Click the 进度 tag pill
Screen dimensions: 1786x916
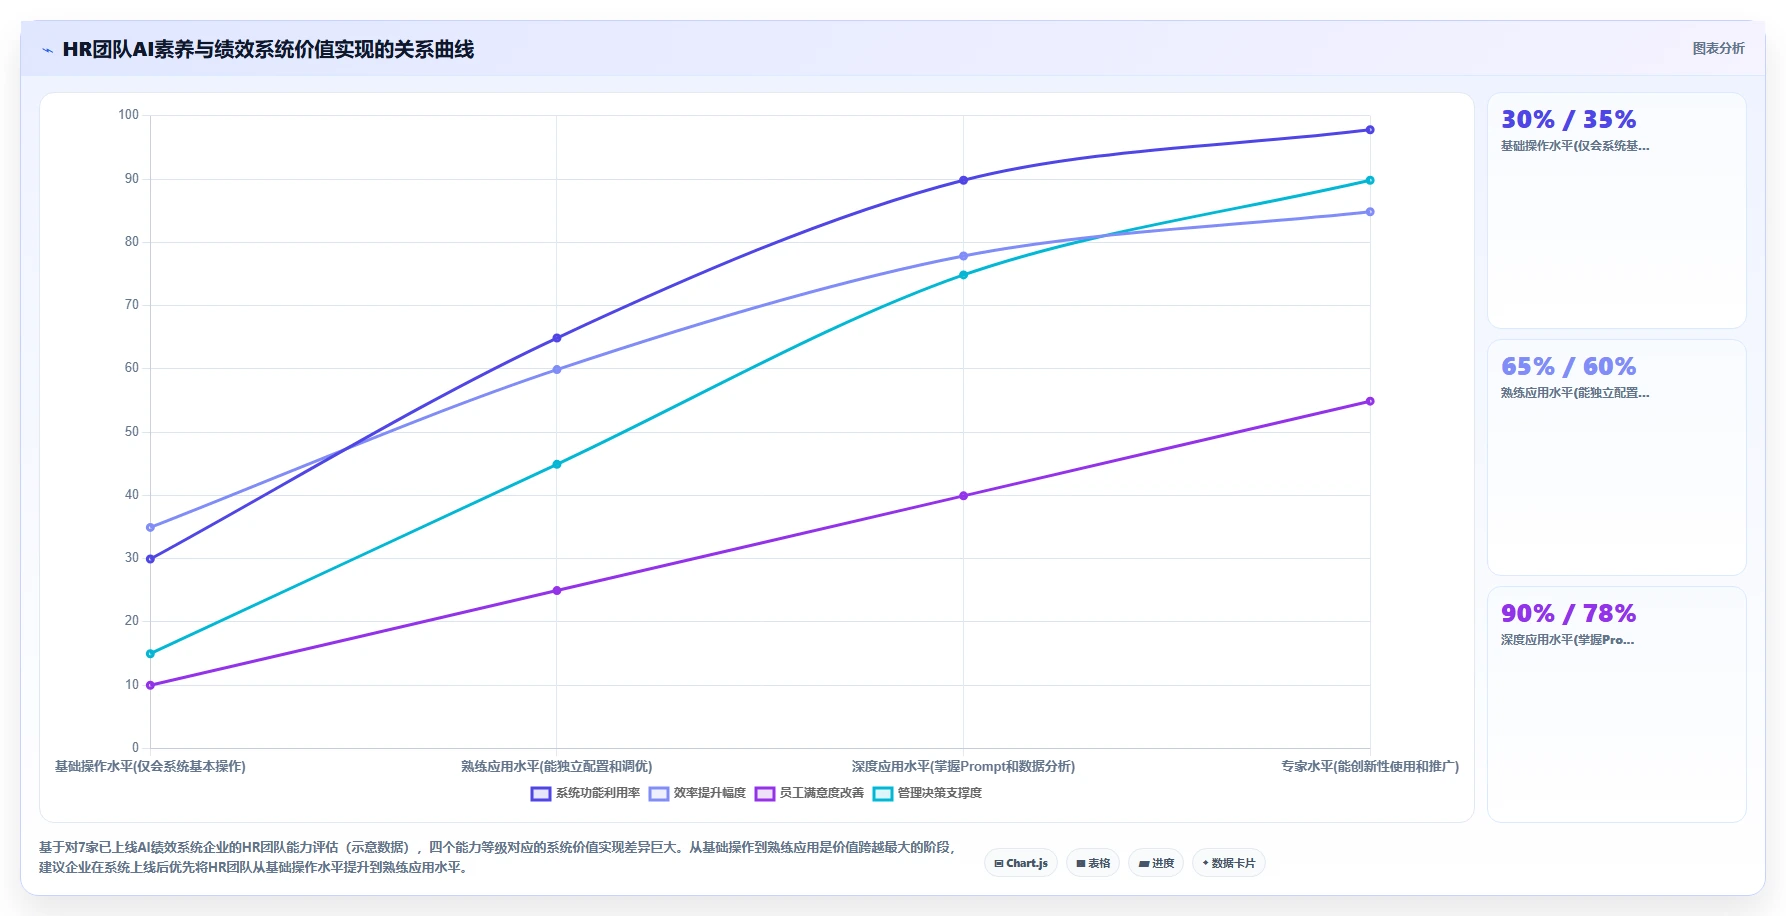pyautogui.click(x=1156, y=863)
